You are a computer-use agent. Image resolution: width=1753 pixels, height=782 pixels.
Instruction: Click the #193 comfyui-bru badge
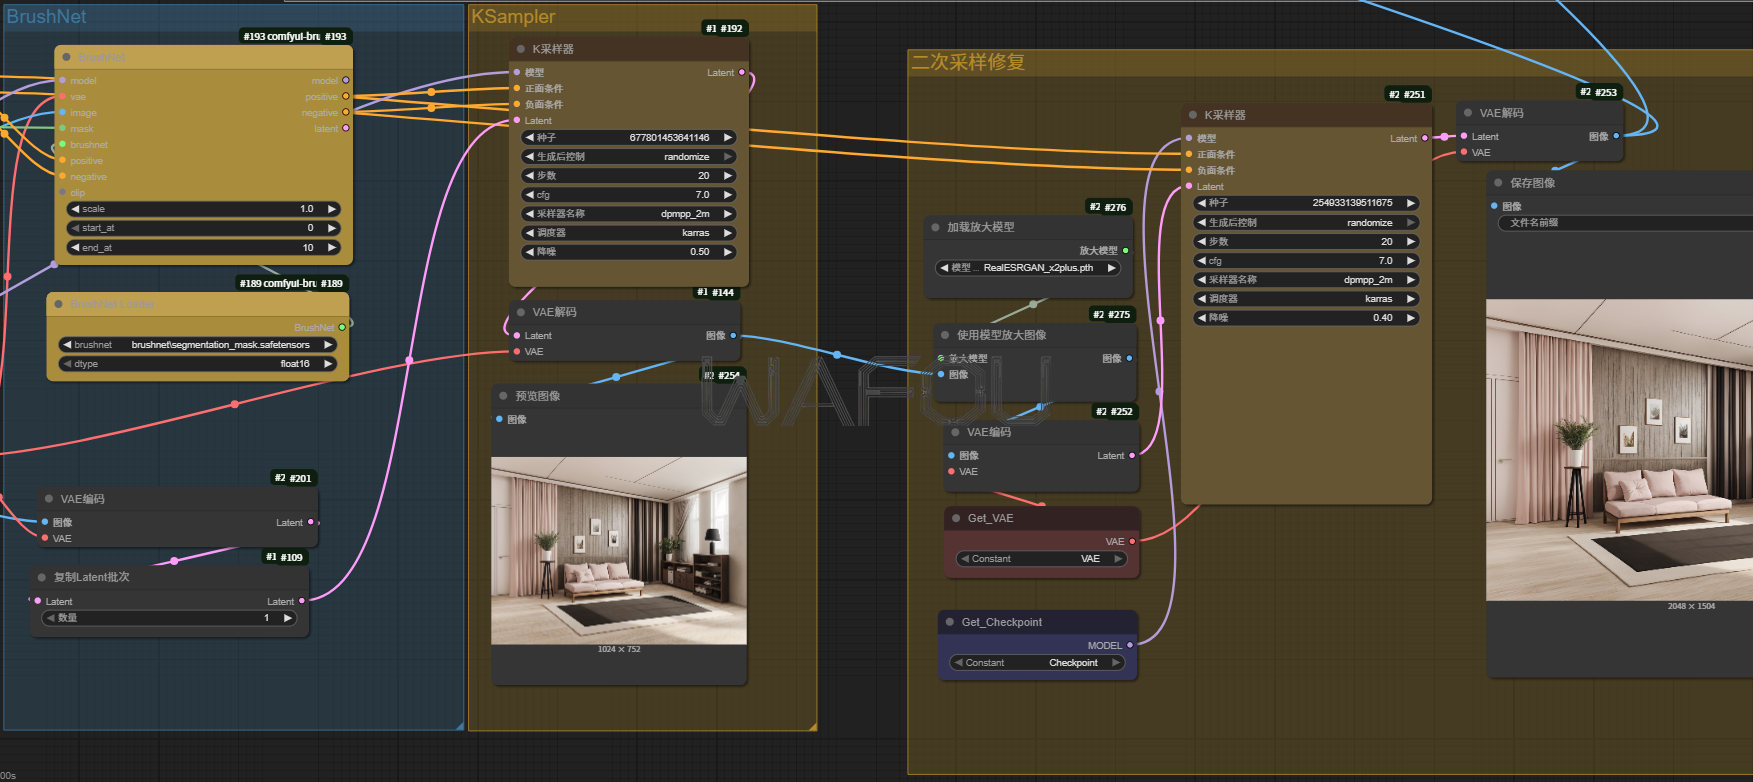point(295,36)
